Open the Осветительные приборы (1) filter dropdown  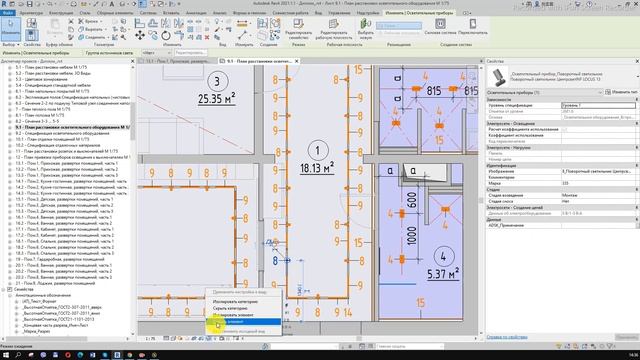[x=545, y=93]
